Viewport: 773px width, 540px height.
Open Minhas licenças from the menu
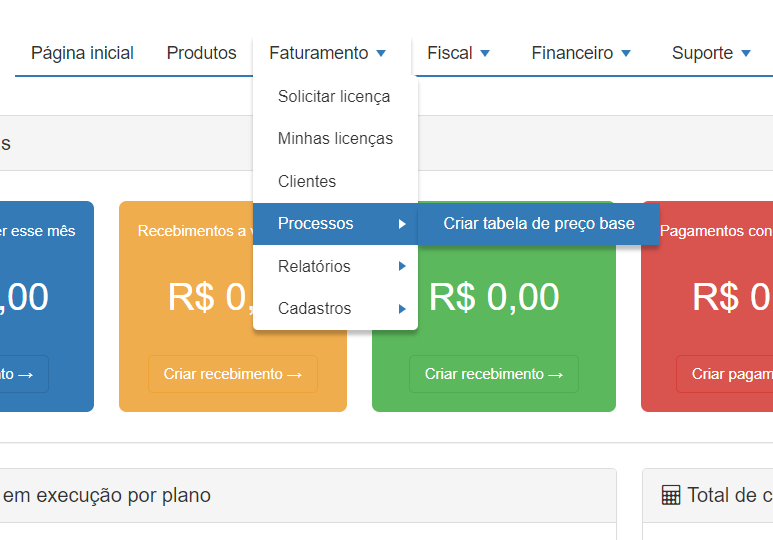point(335,139)
